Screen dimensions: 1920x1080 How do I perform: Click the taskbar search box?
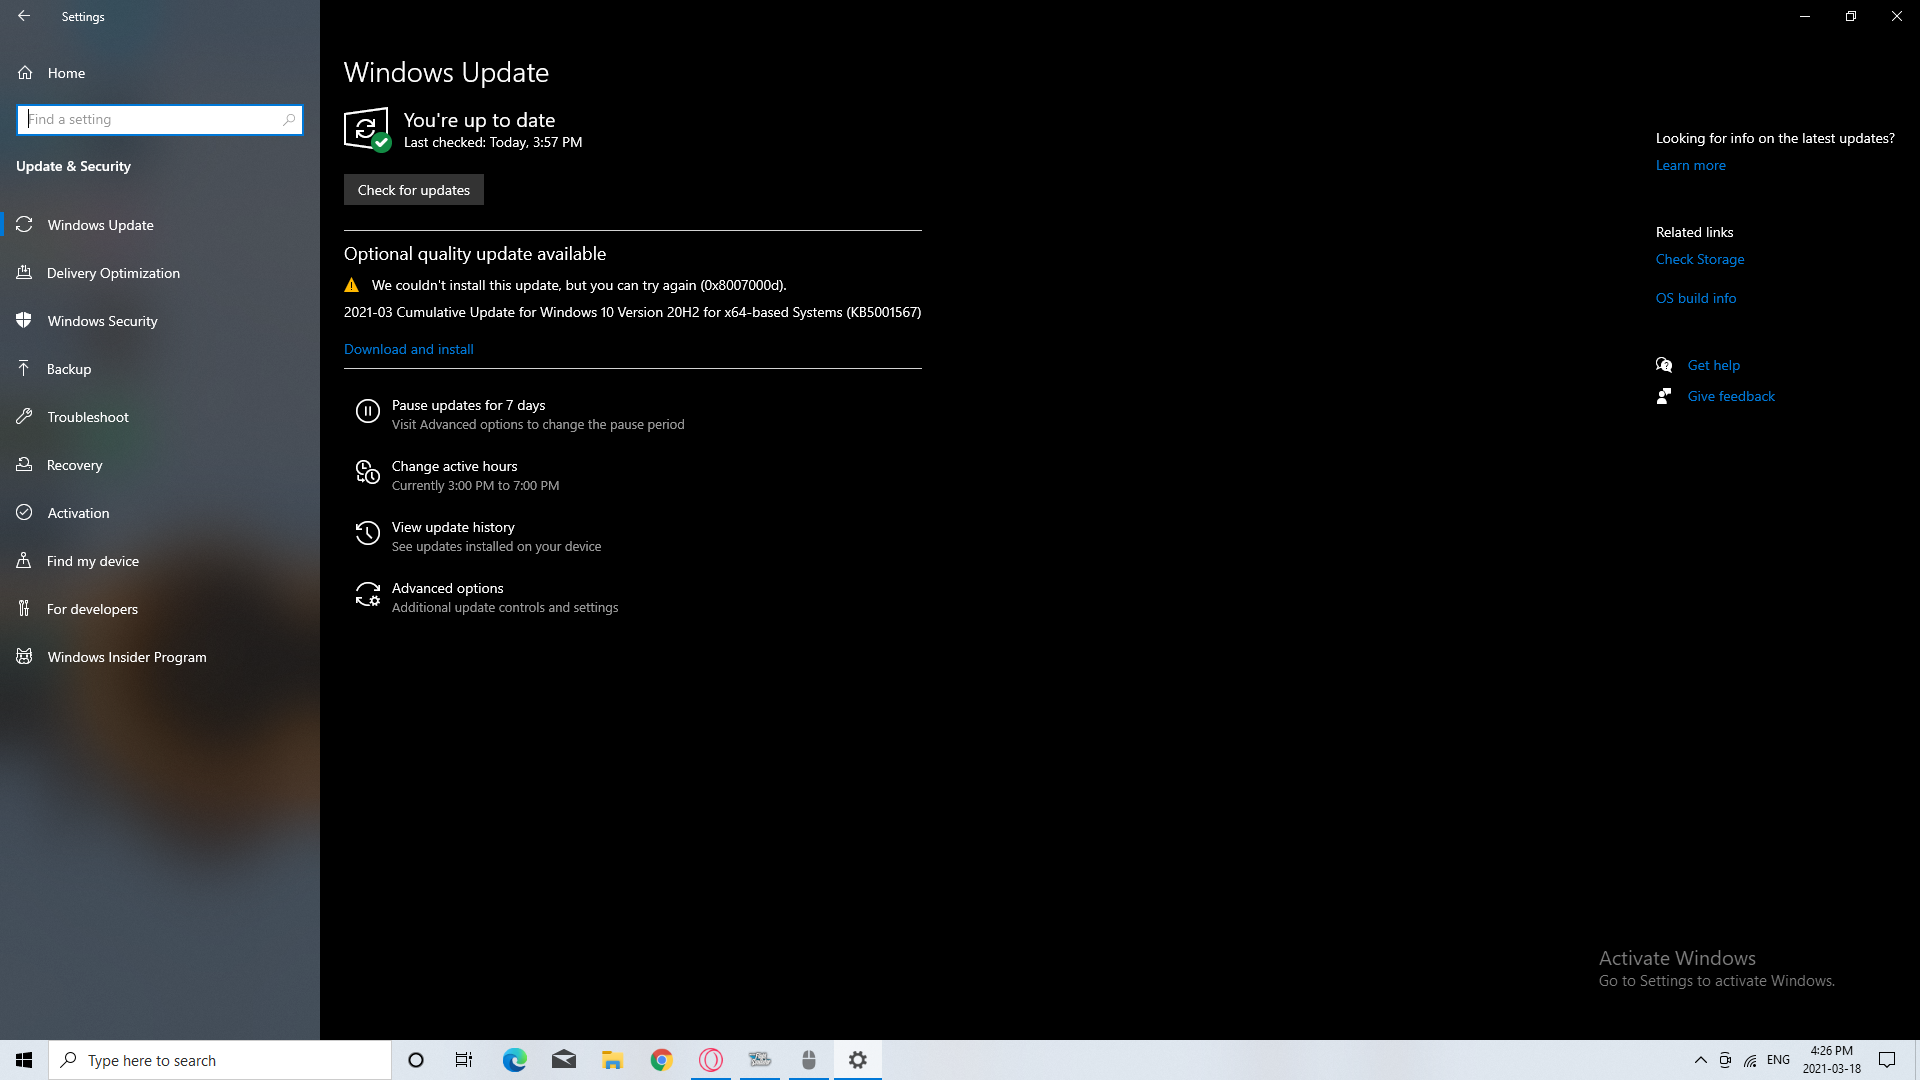(220, 1060)
